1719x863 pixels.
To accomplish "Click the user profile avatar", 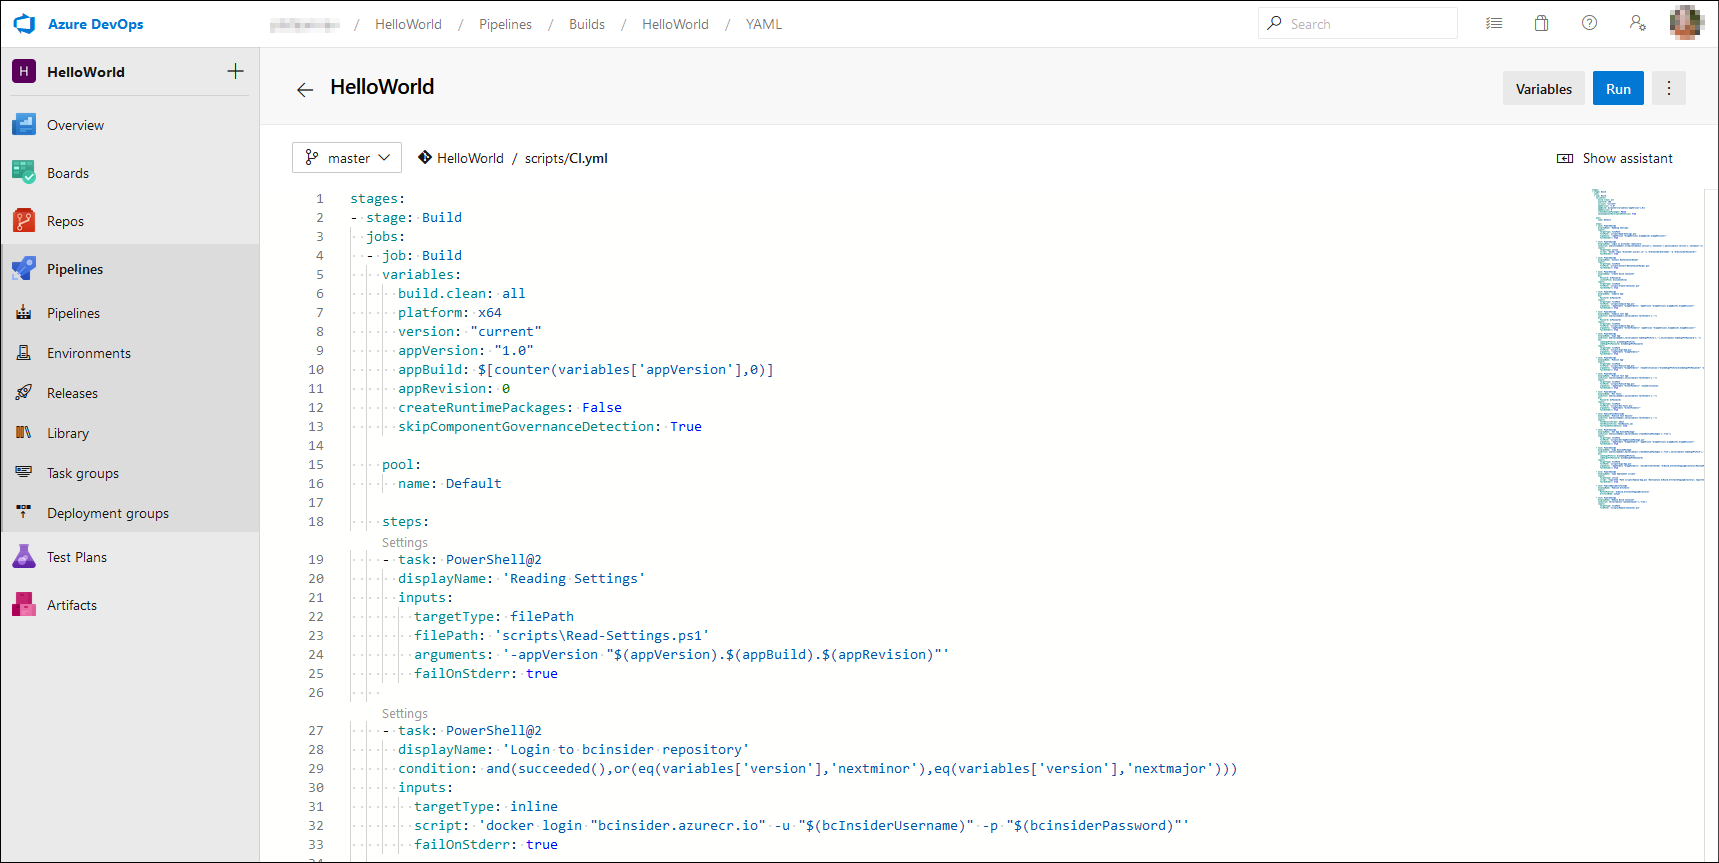I will pos(1686,23).
